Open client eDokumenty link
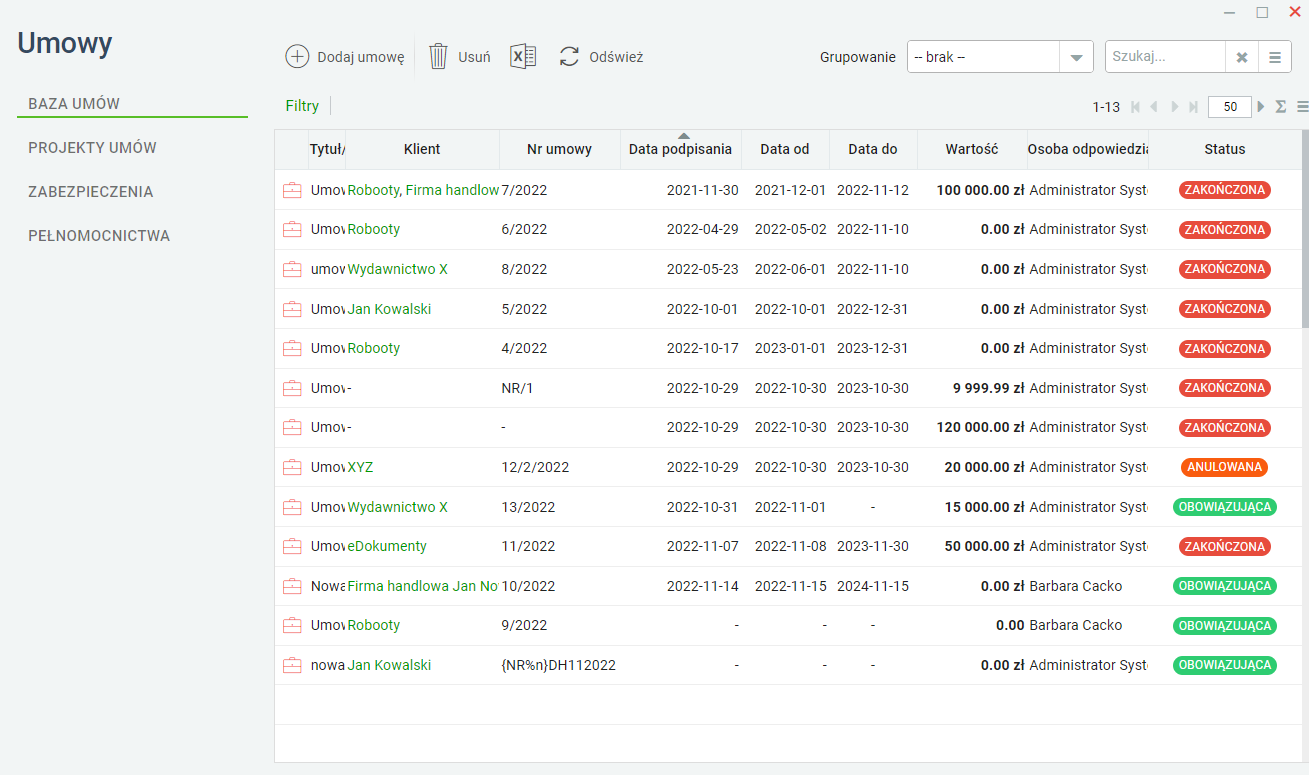1309x775 pixels. [x=387, y=546]
